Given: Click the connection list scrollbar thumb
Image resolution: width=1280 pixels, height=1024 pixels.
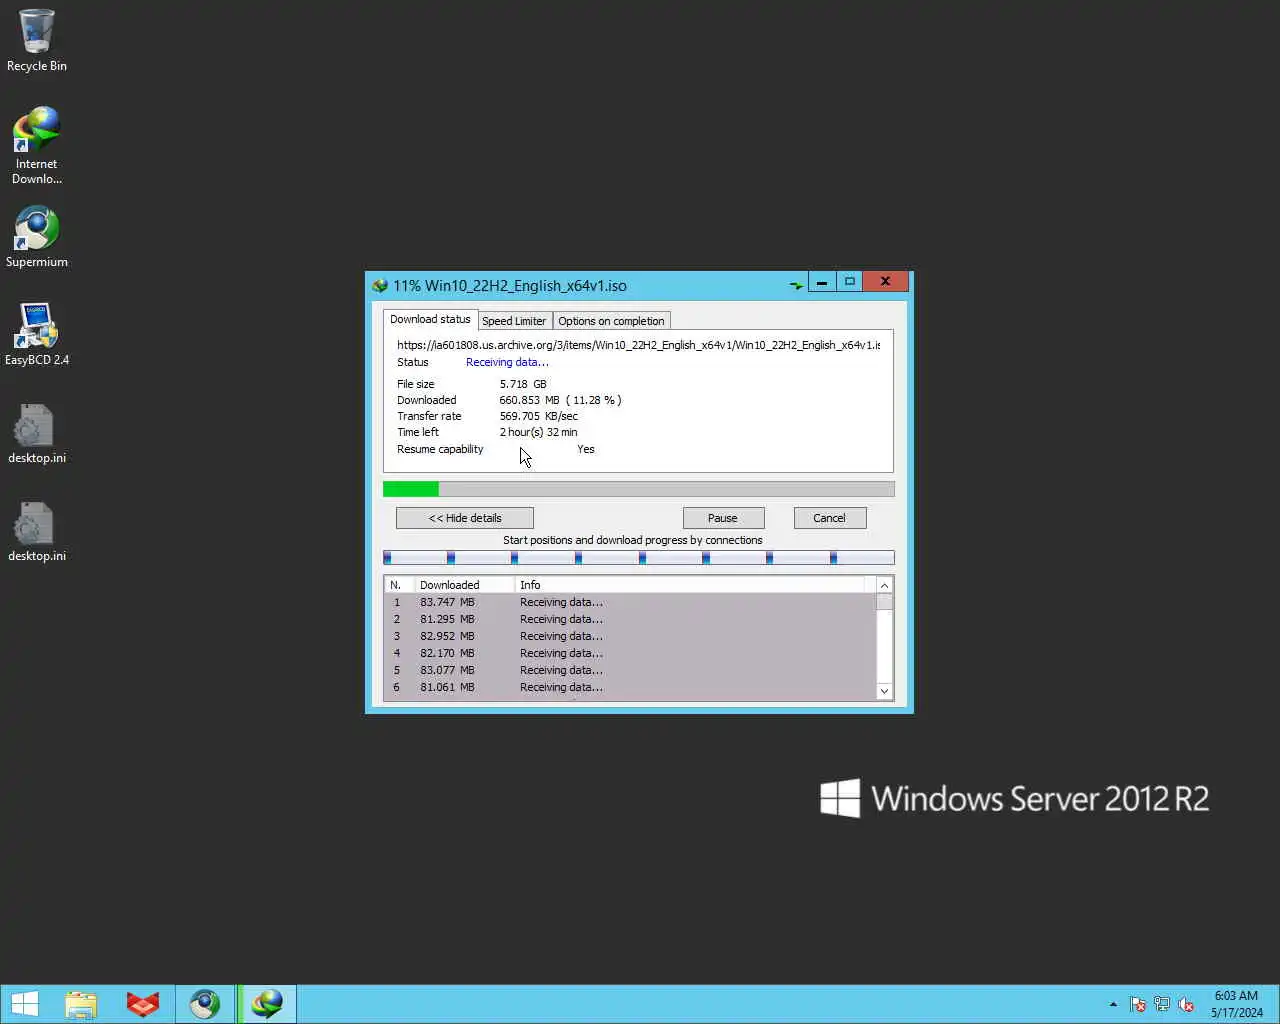Looking at the screenshot, I should (x=884, y=603).
